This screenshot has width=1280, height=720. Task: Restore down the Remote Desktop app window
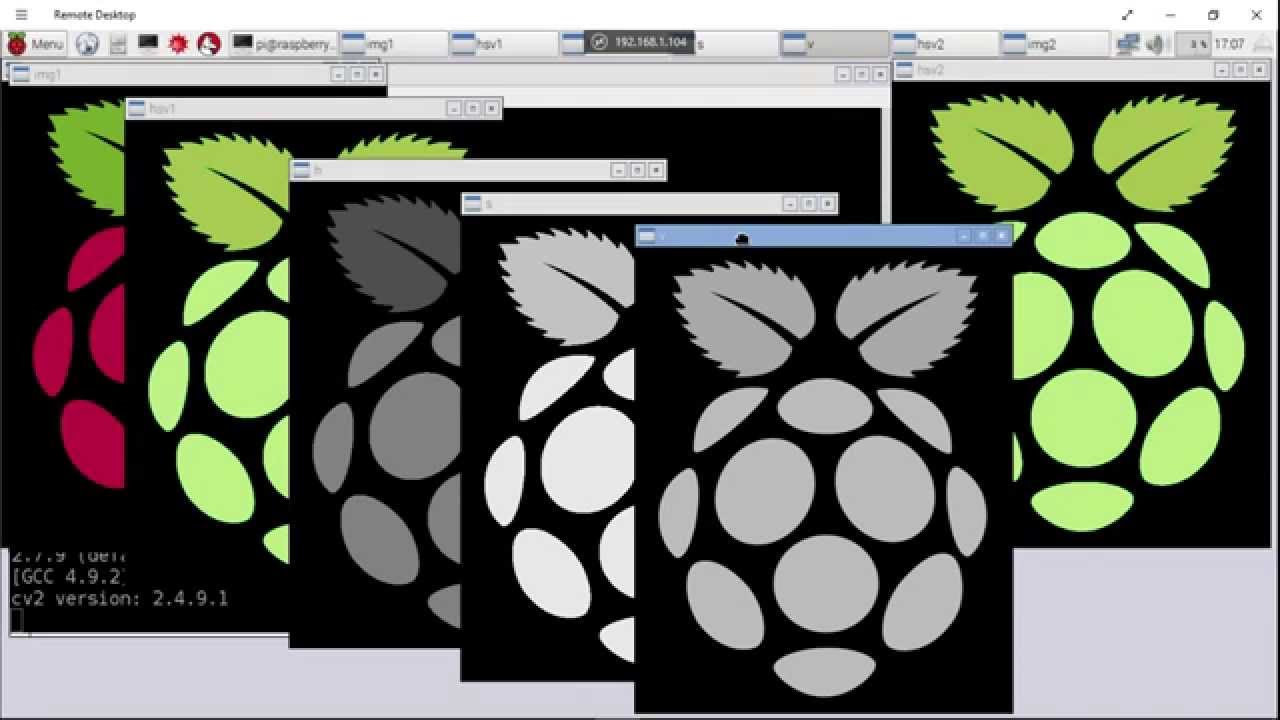[x=1213, y=15]
